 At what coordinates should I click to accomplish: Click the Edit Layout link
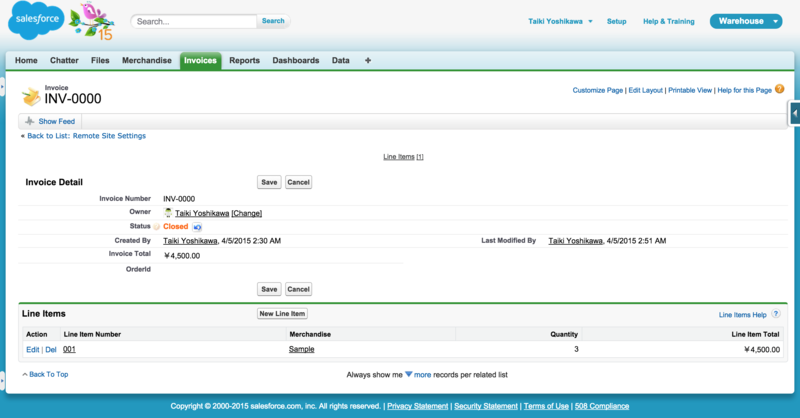pyautogui.click(x=645, y=90)
